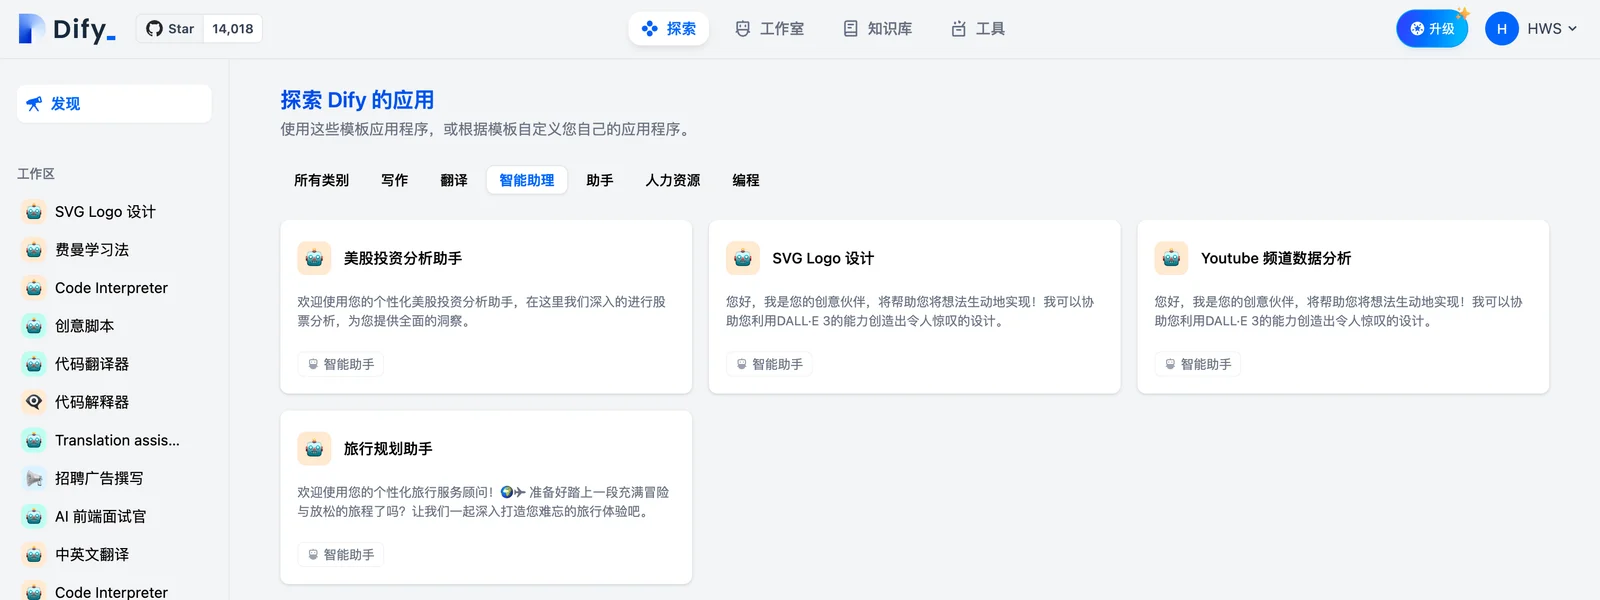Open the 旅行规划助手 card title
The width and height of the screenshot is (1600, 600).
(388, 449)
